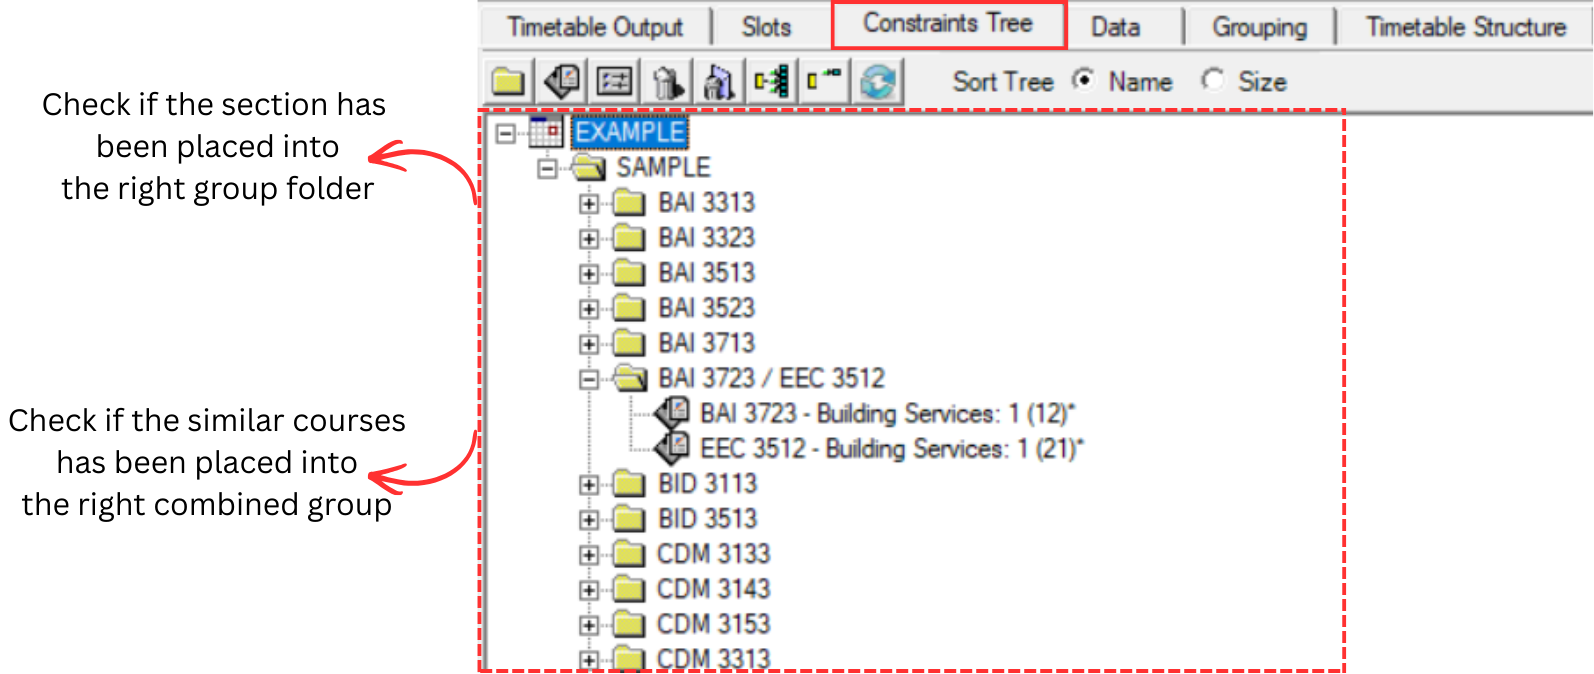Expand the BAI 3313 group

589,204
